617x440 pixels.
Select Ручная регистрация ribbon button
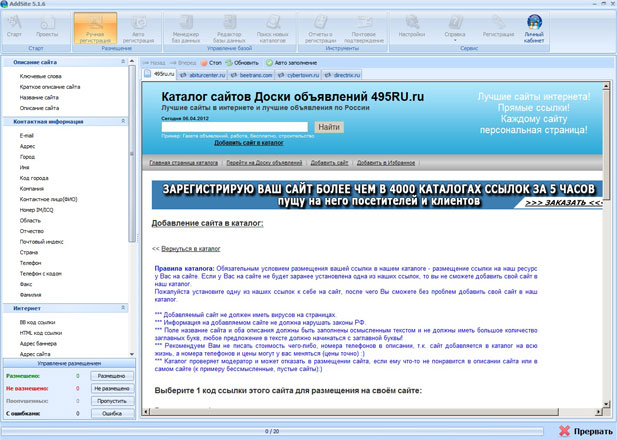(x=95, y=28)
